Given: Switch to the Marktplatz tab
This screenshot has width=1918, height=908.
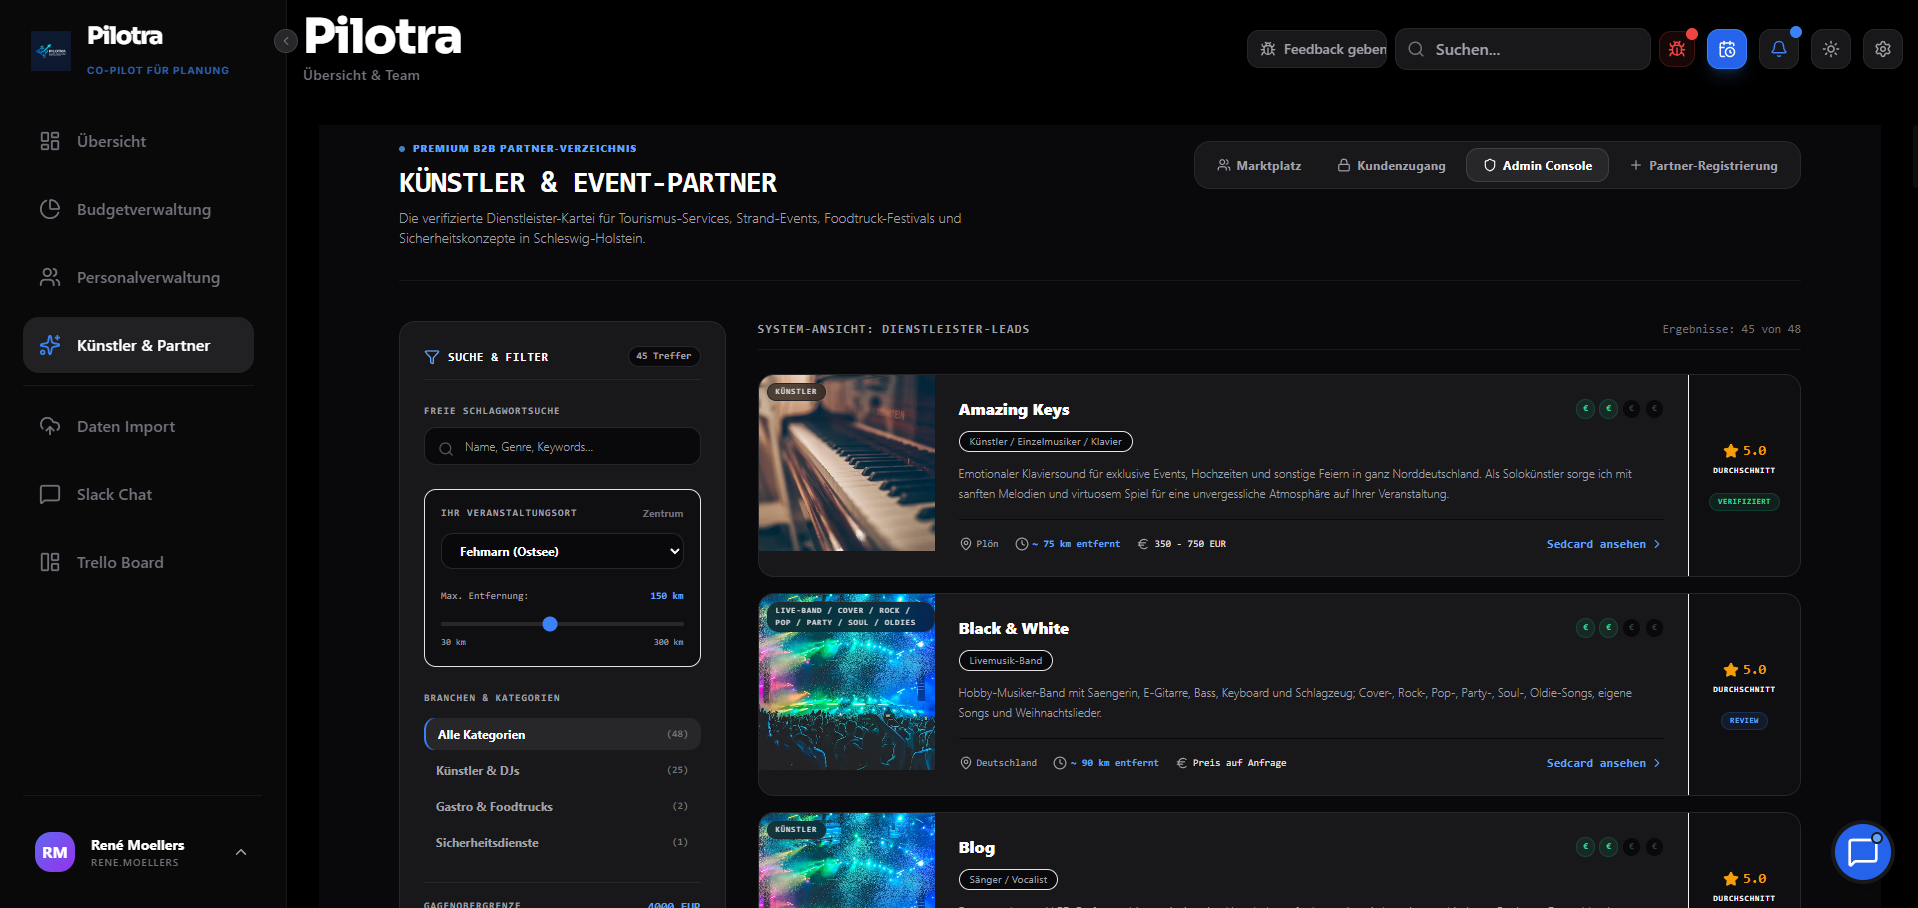Looking at the screenshot, I should point(1259,165).
